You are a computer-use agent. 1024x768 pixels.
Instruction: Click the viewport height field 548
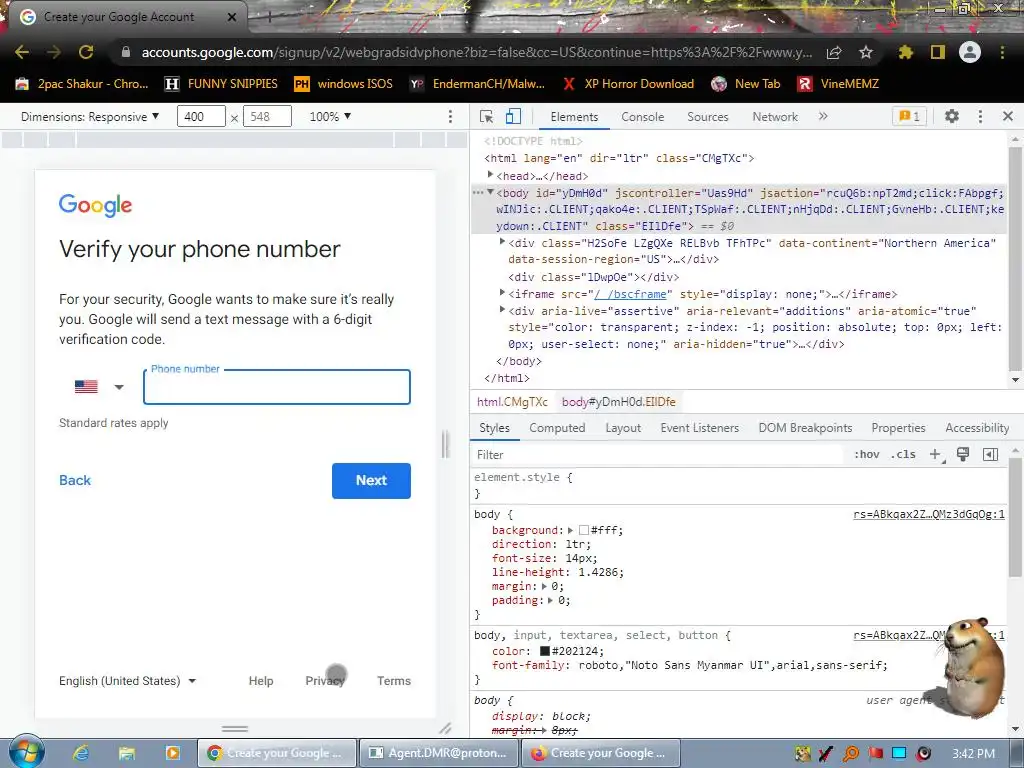267,116
